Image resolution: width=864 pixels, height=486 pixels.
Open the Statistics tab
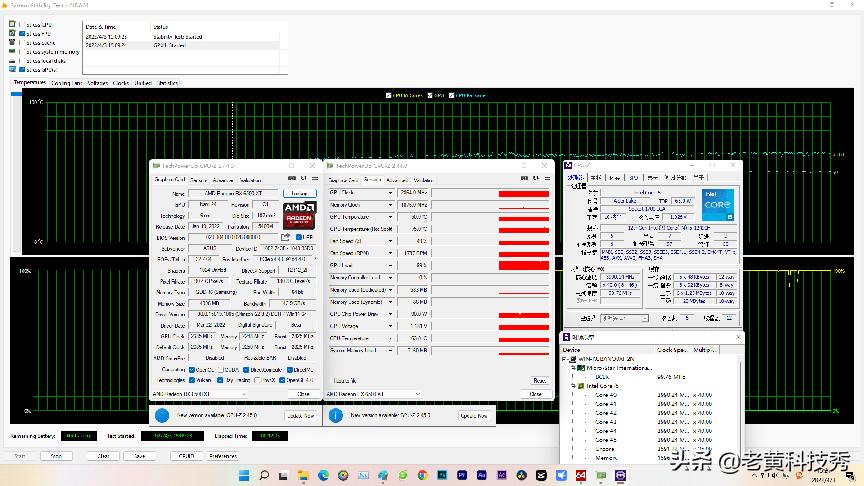(167, 83)
